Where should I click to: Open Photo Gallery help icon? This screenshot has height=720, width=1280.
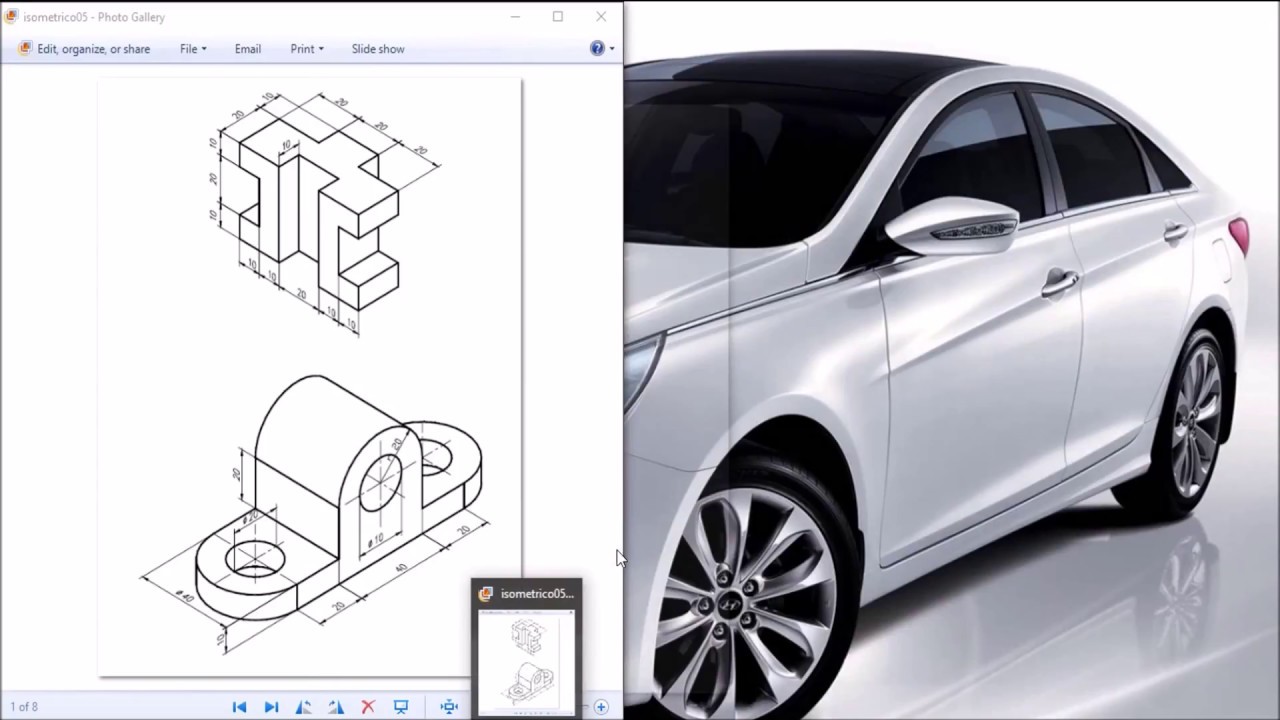click(x=597, y=48)
